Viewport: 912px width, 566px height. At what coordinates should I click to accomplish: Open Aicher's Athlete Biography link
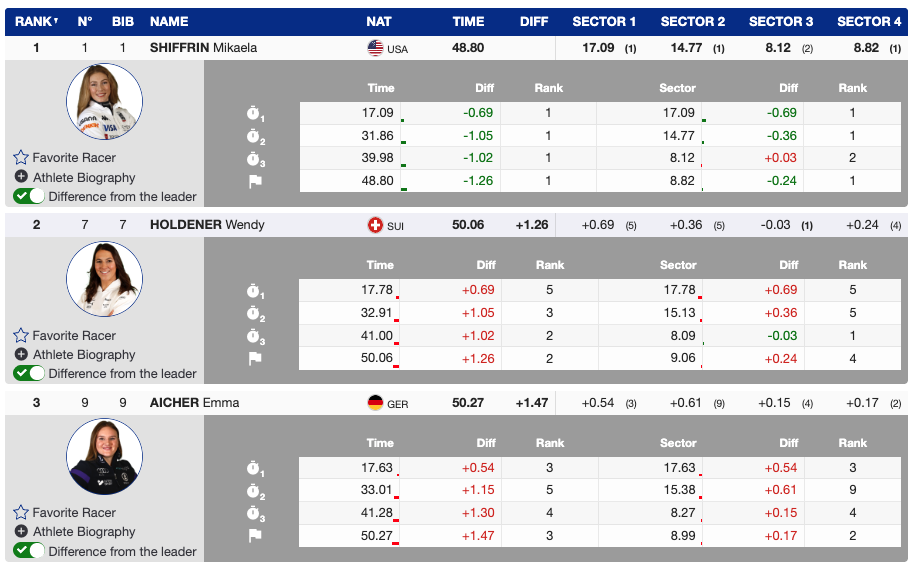(x=84, y=532)
